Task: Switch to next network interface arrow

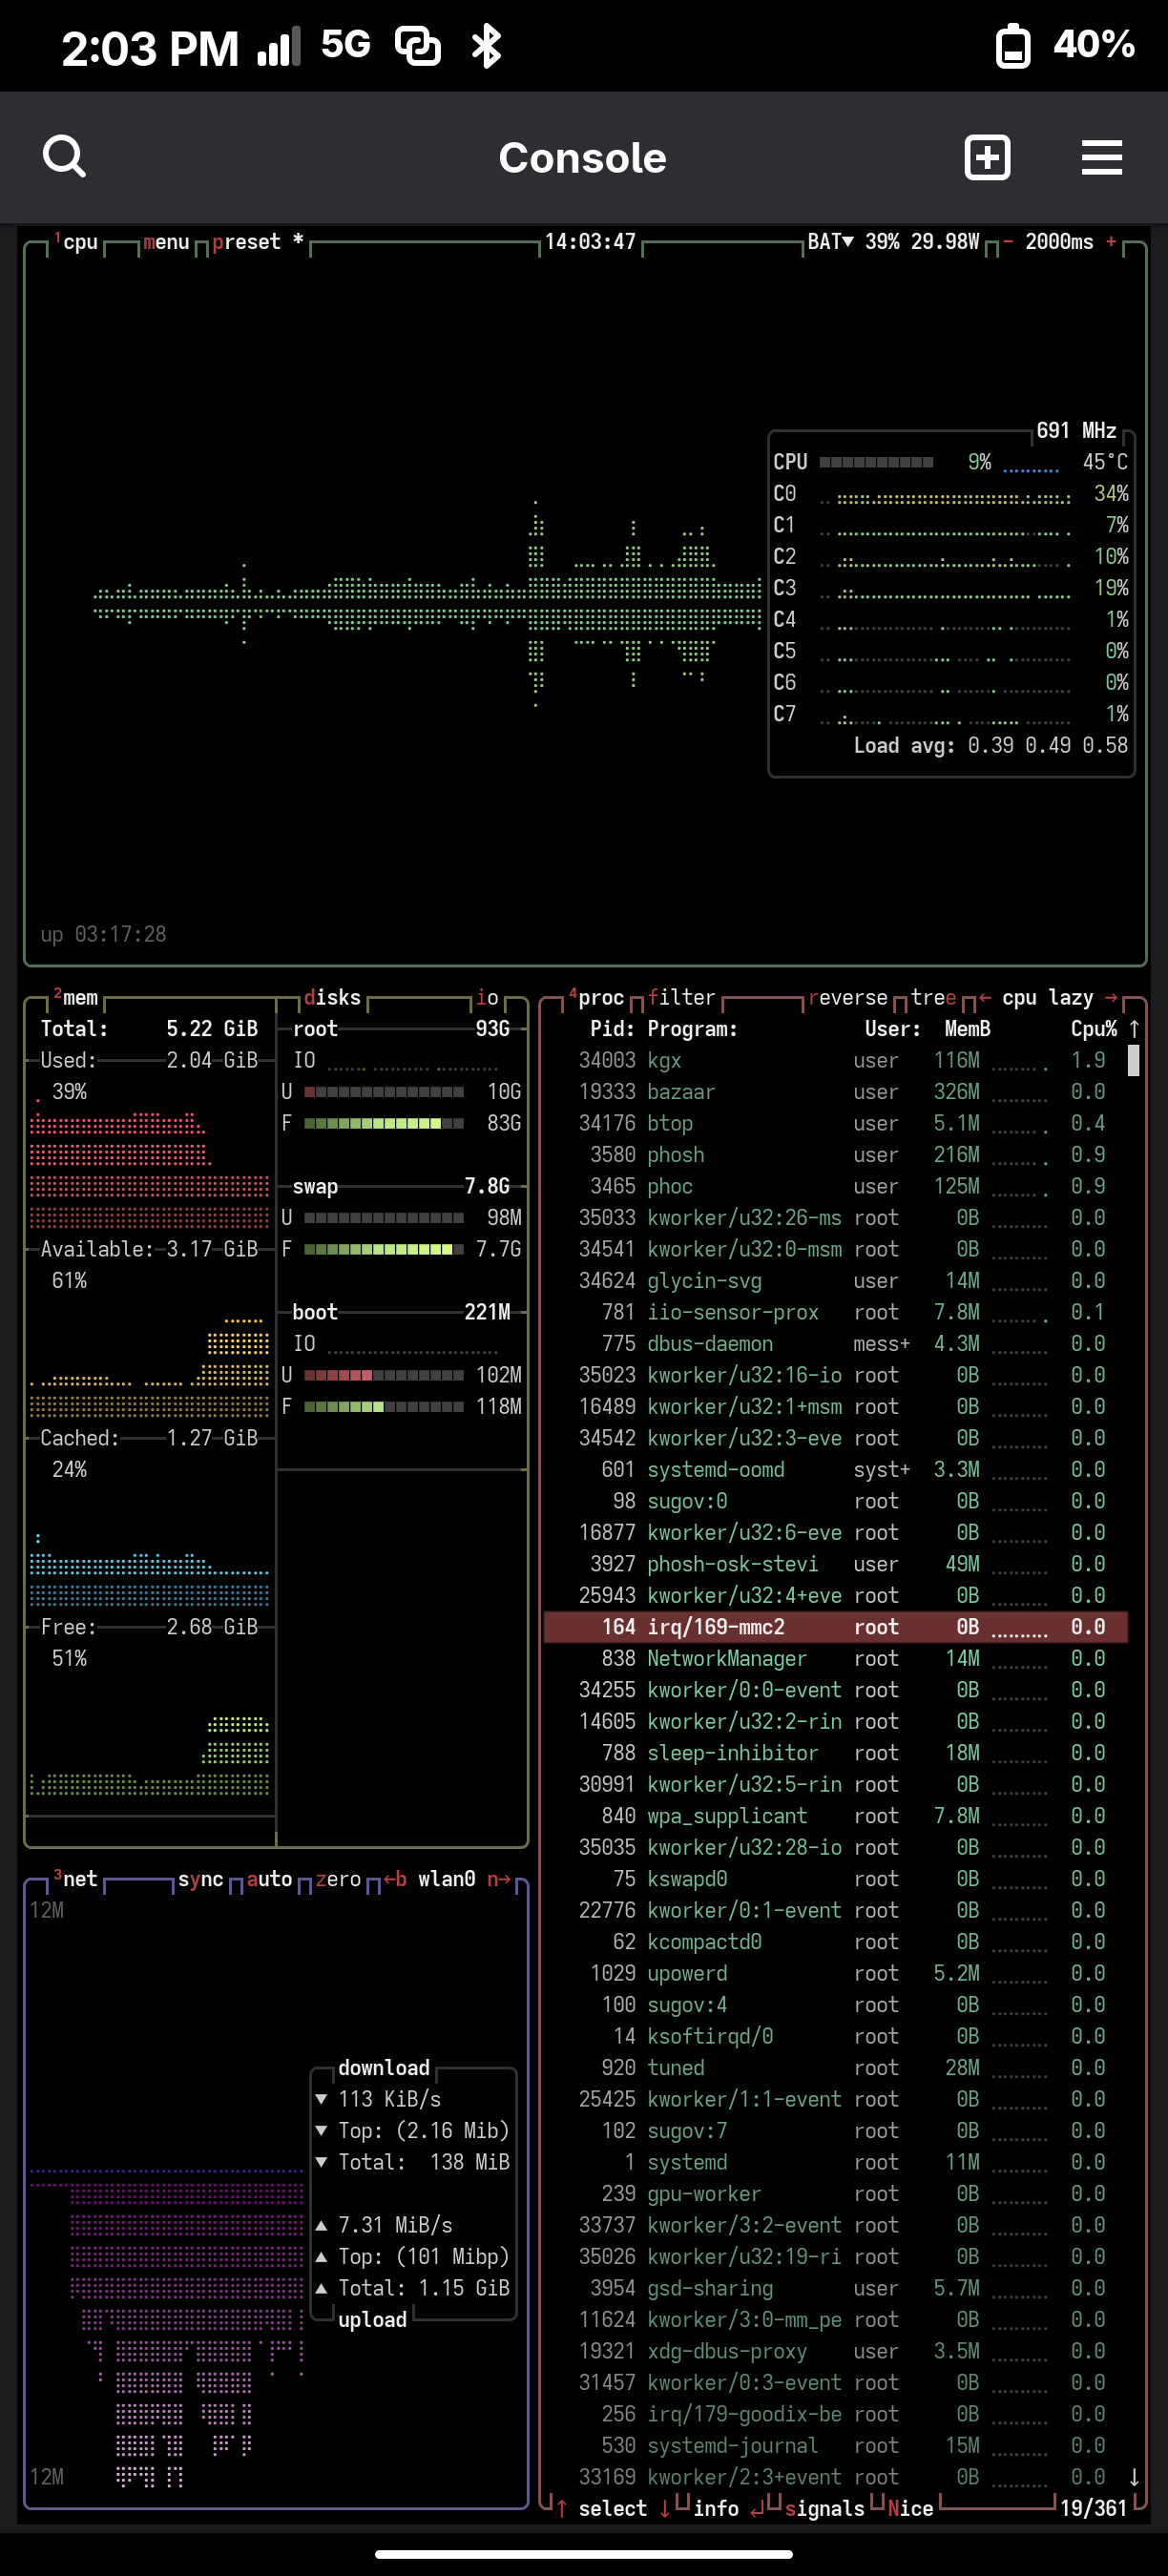Action: tap(499, 1879)
